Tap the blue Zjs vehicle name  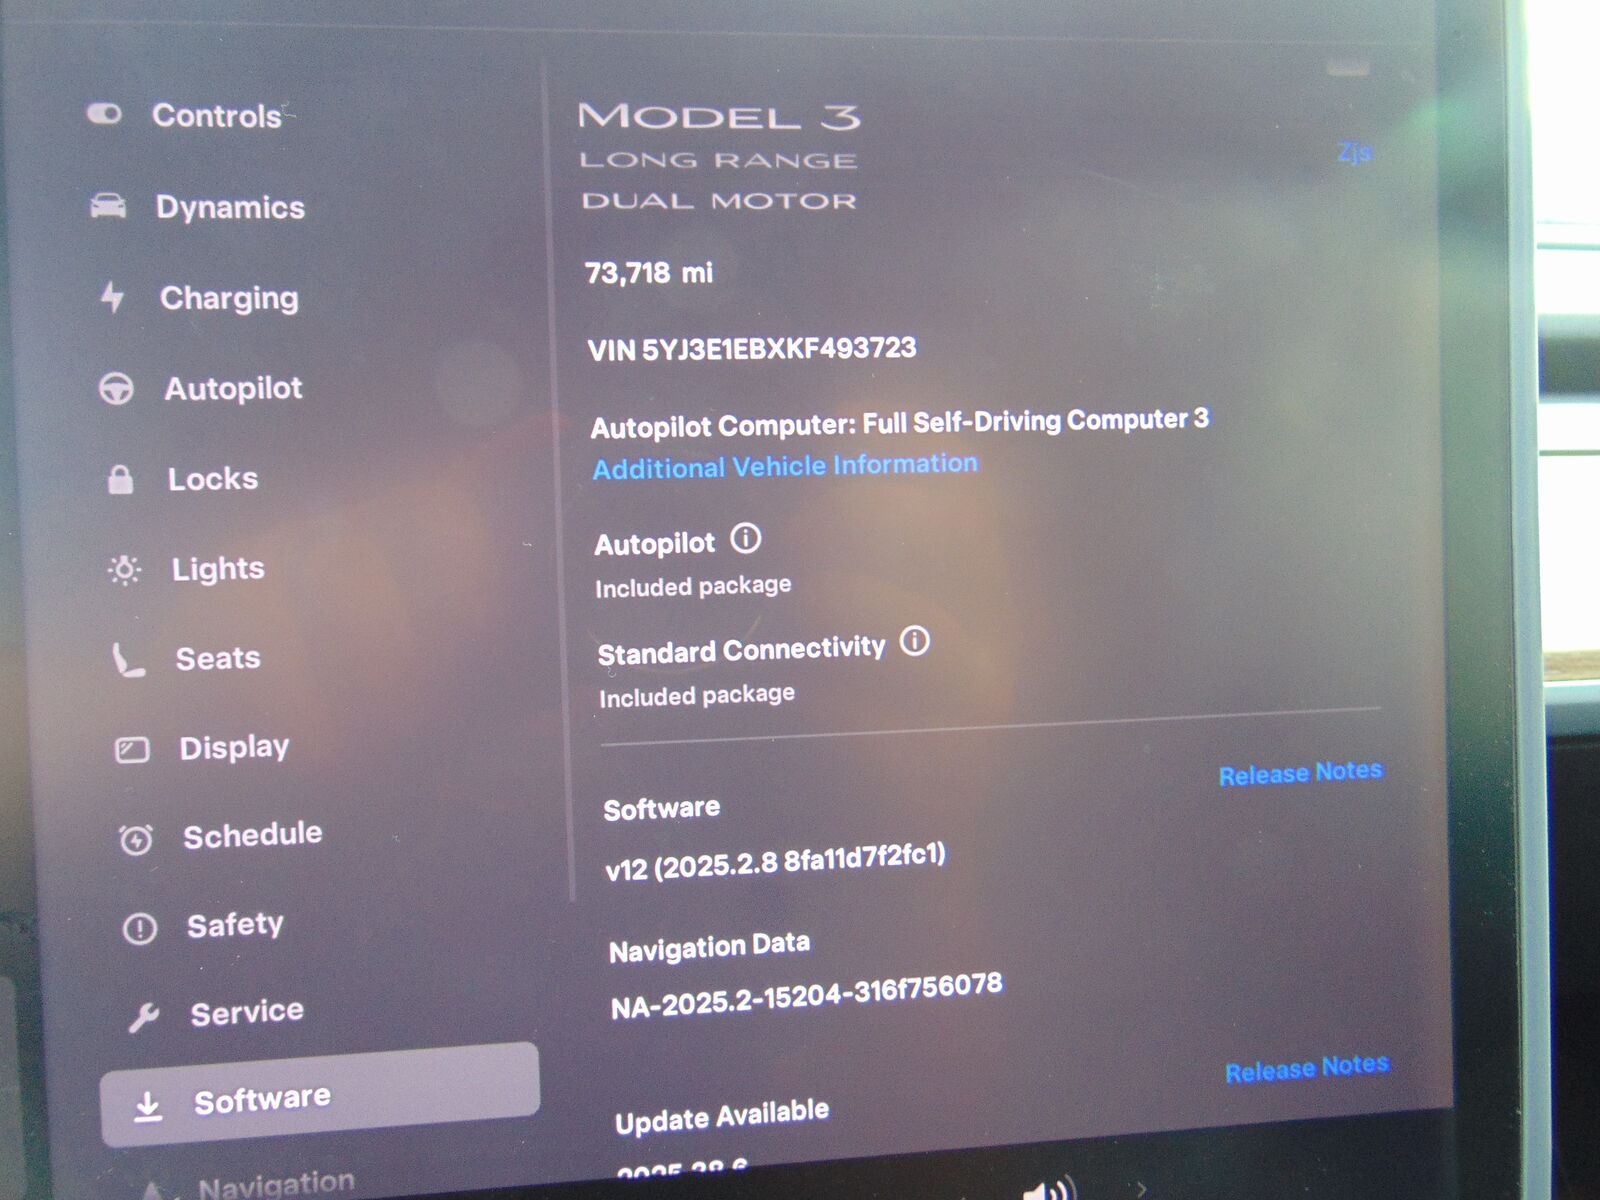pos(1354,152)
